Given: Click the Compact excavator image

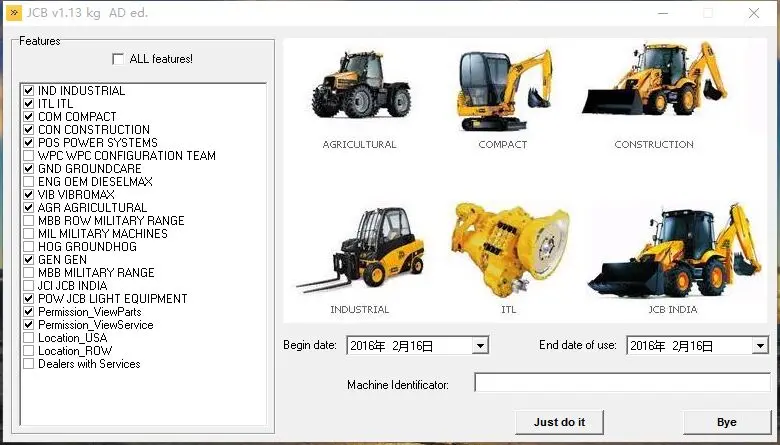Looking at the screenshot, I should [504, 90].
